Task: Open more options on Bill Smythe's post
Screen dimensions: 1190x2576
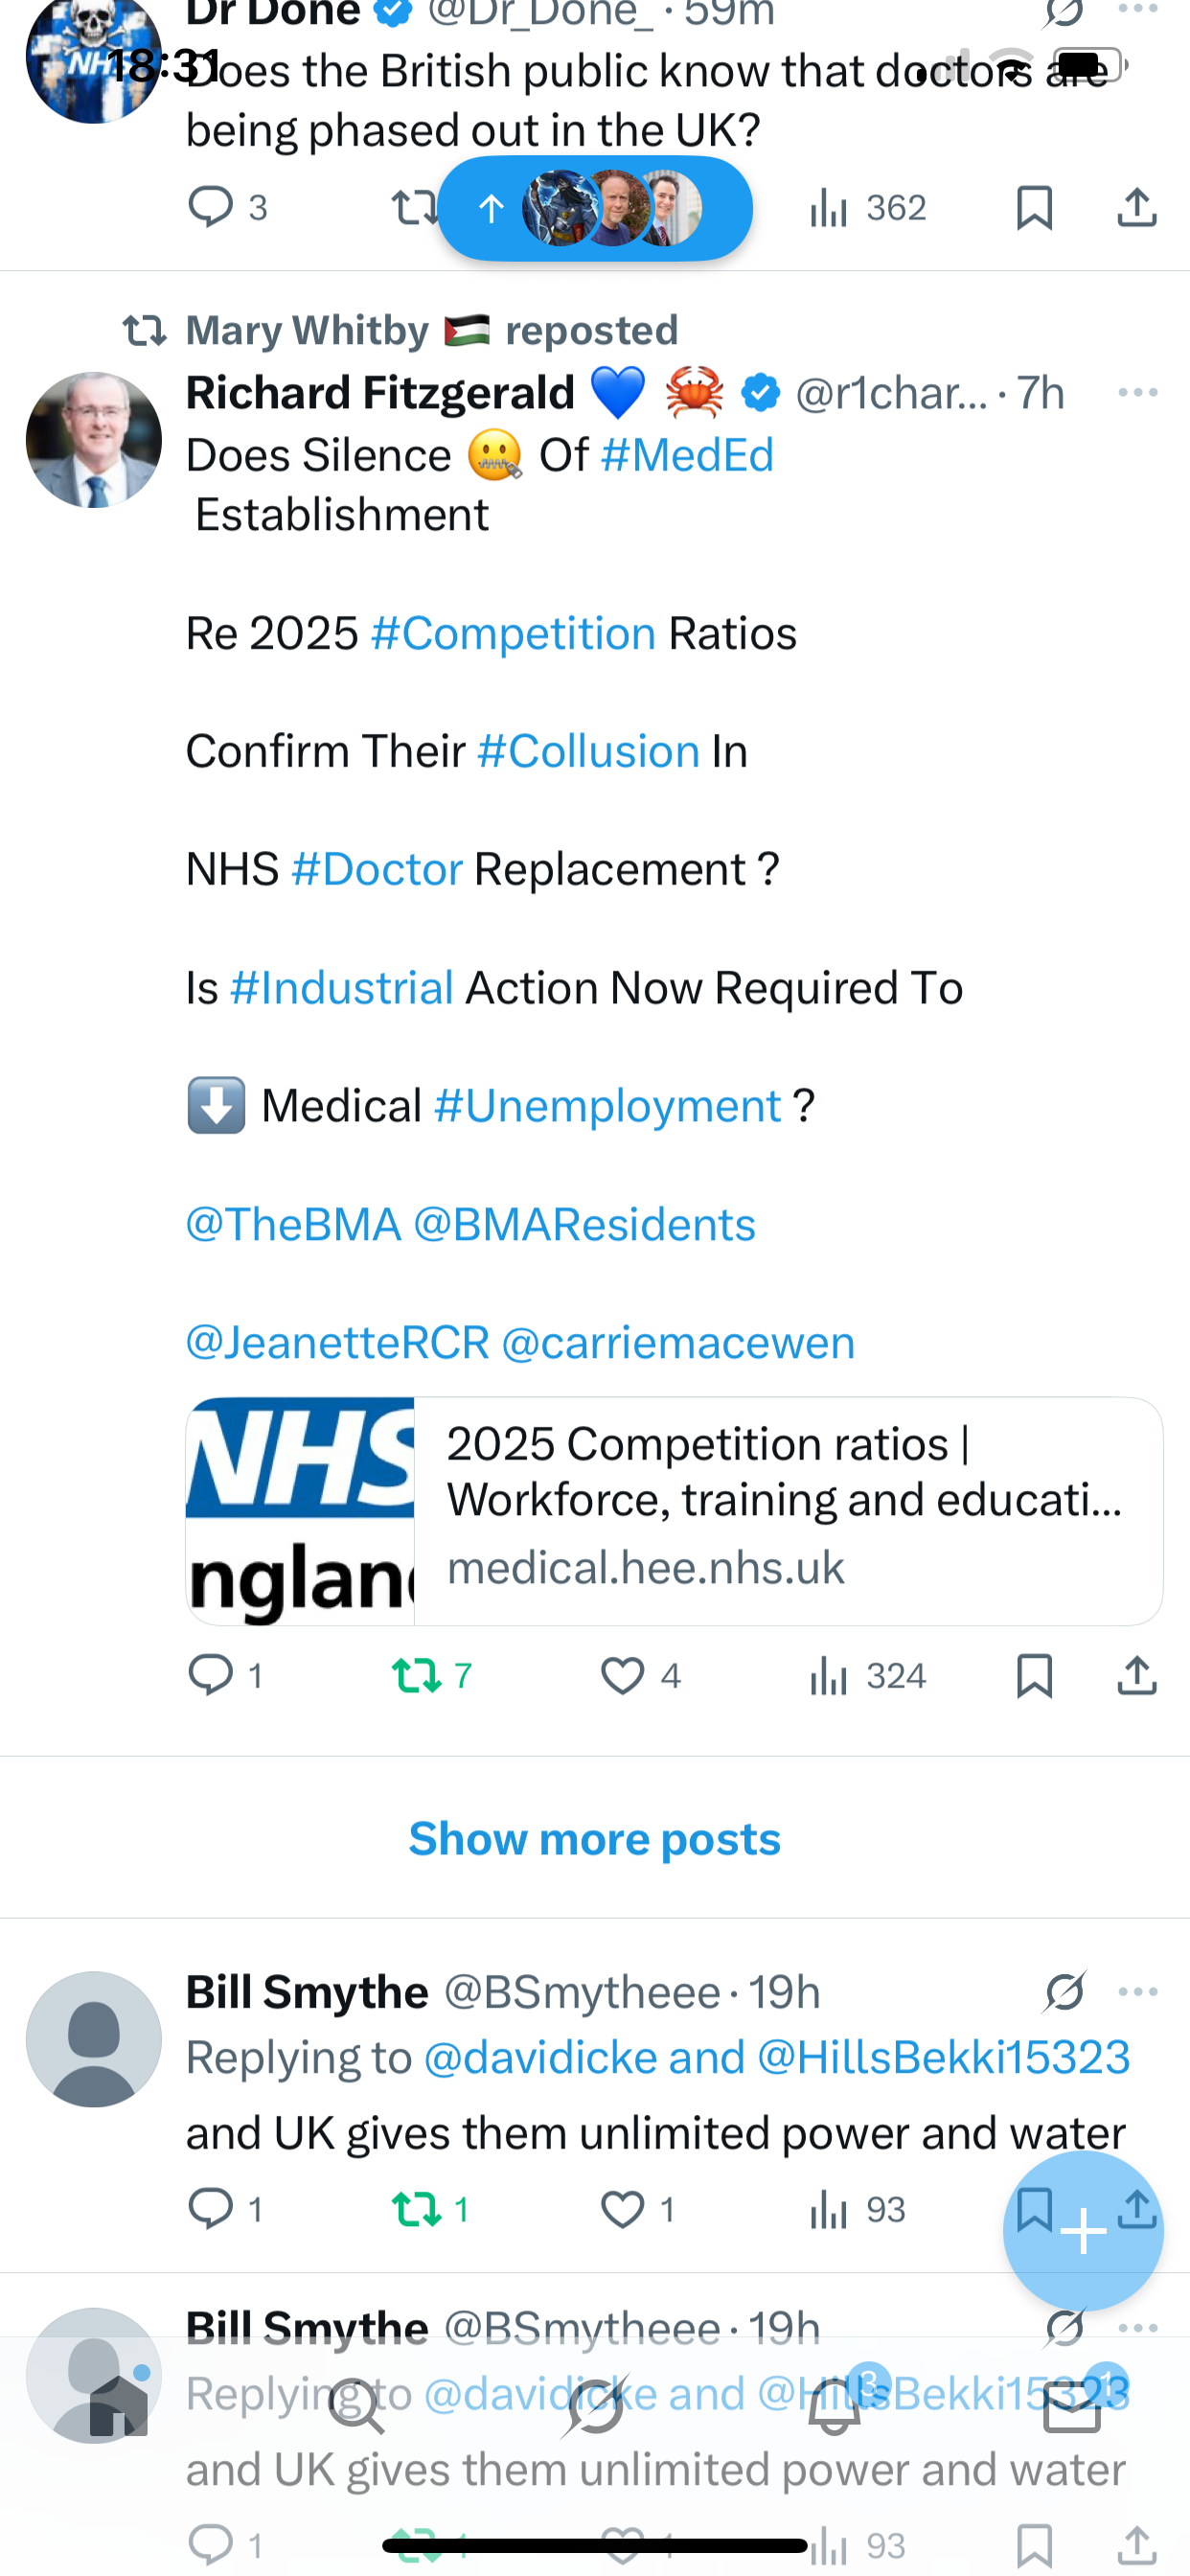Action: (1138, 1991)
